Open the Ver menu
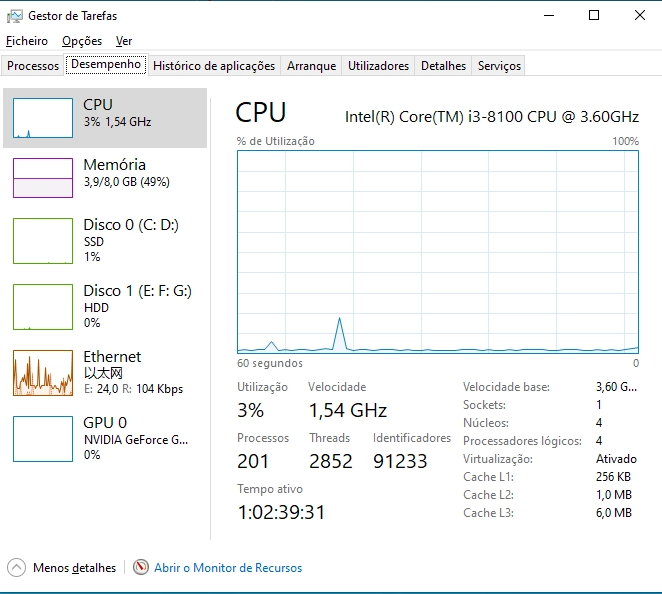Screen dimensions: 662x594 pos(124,41)
